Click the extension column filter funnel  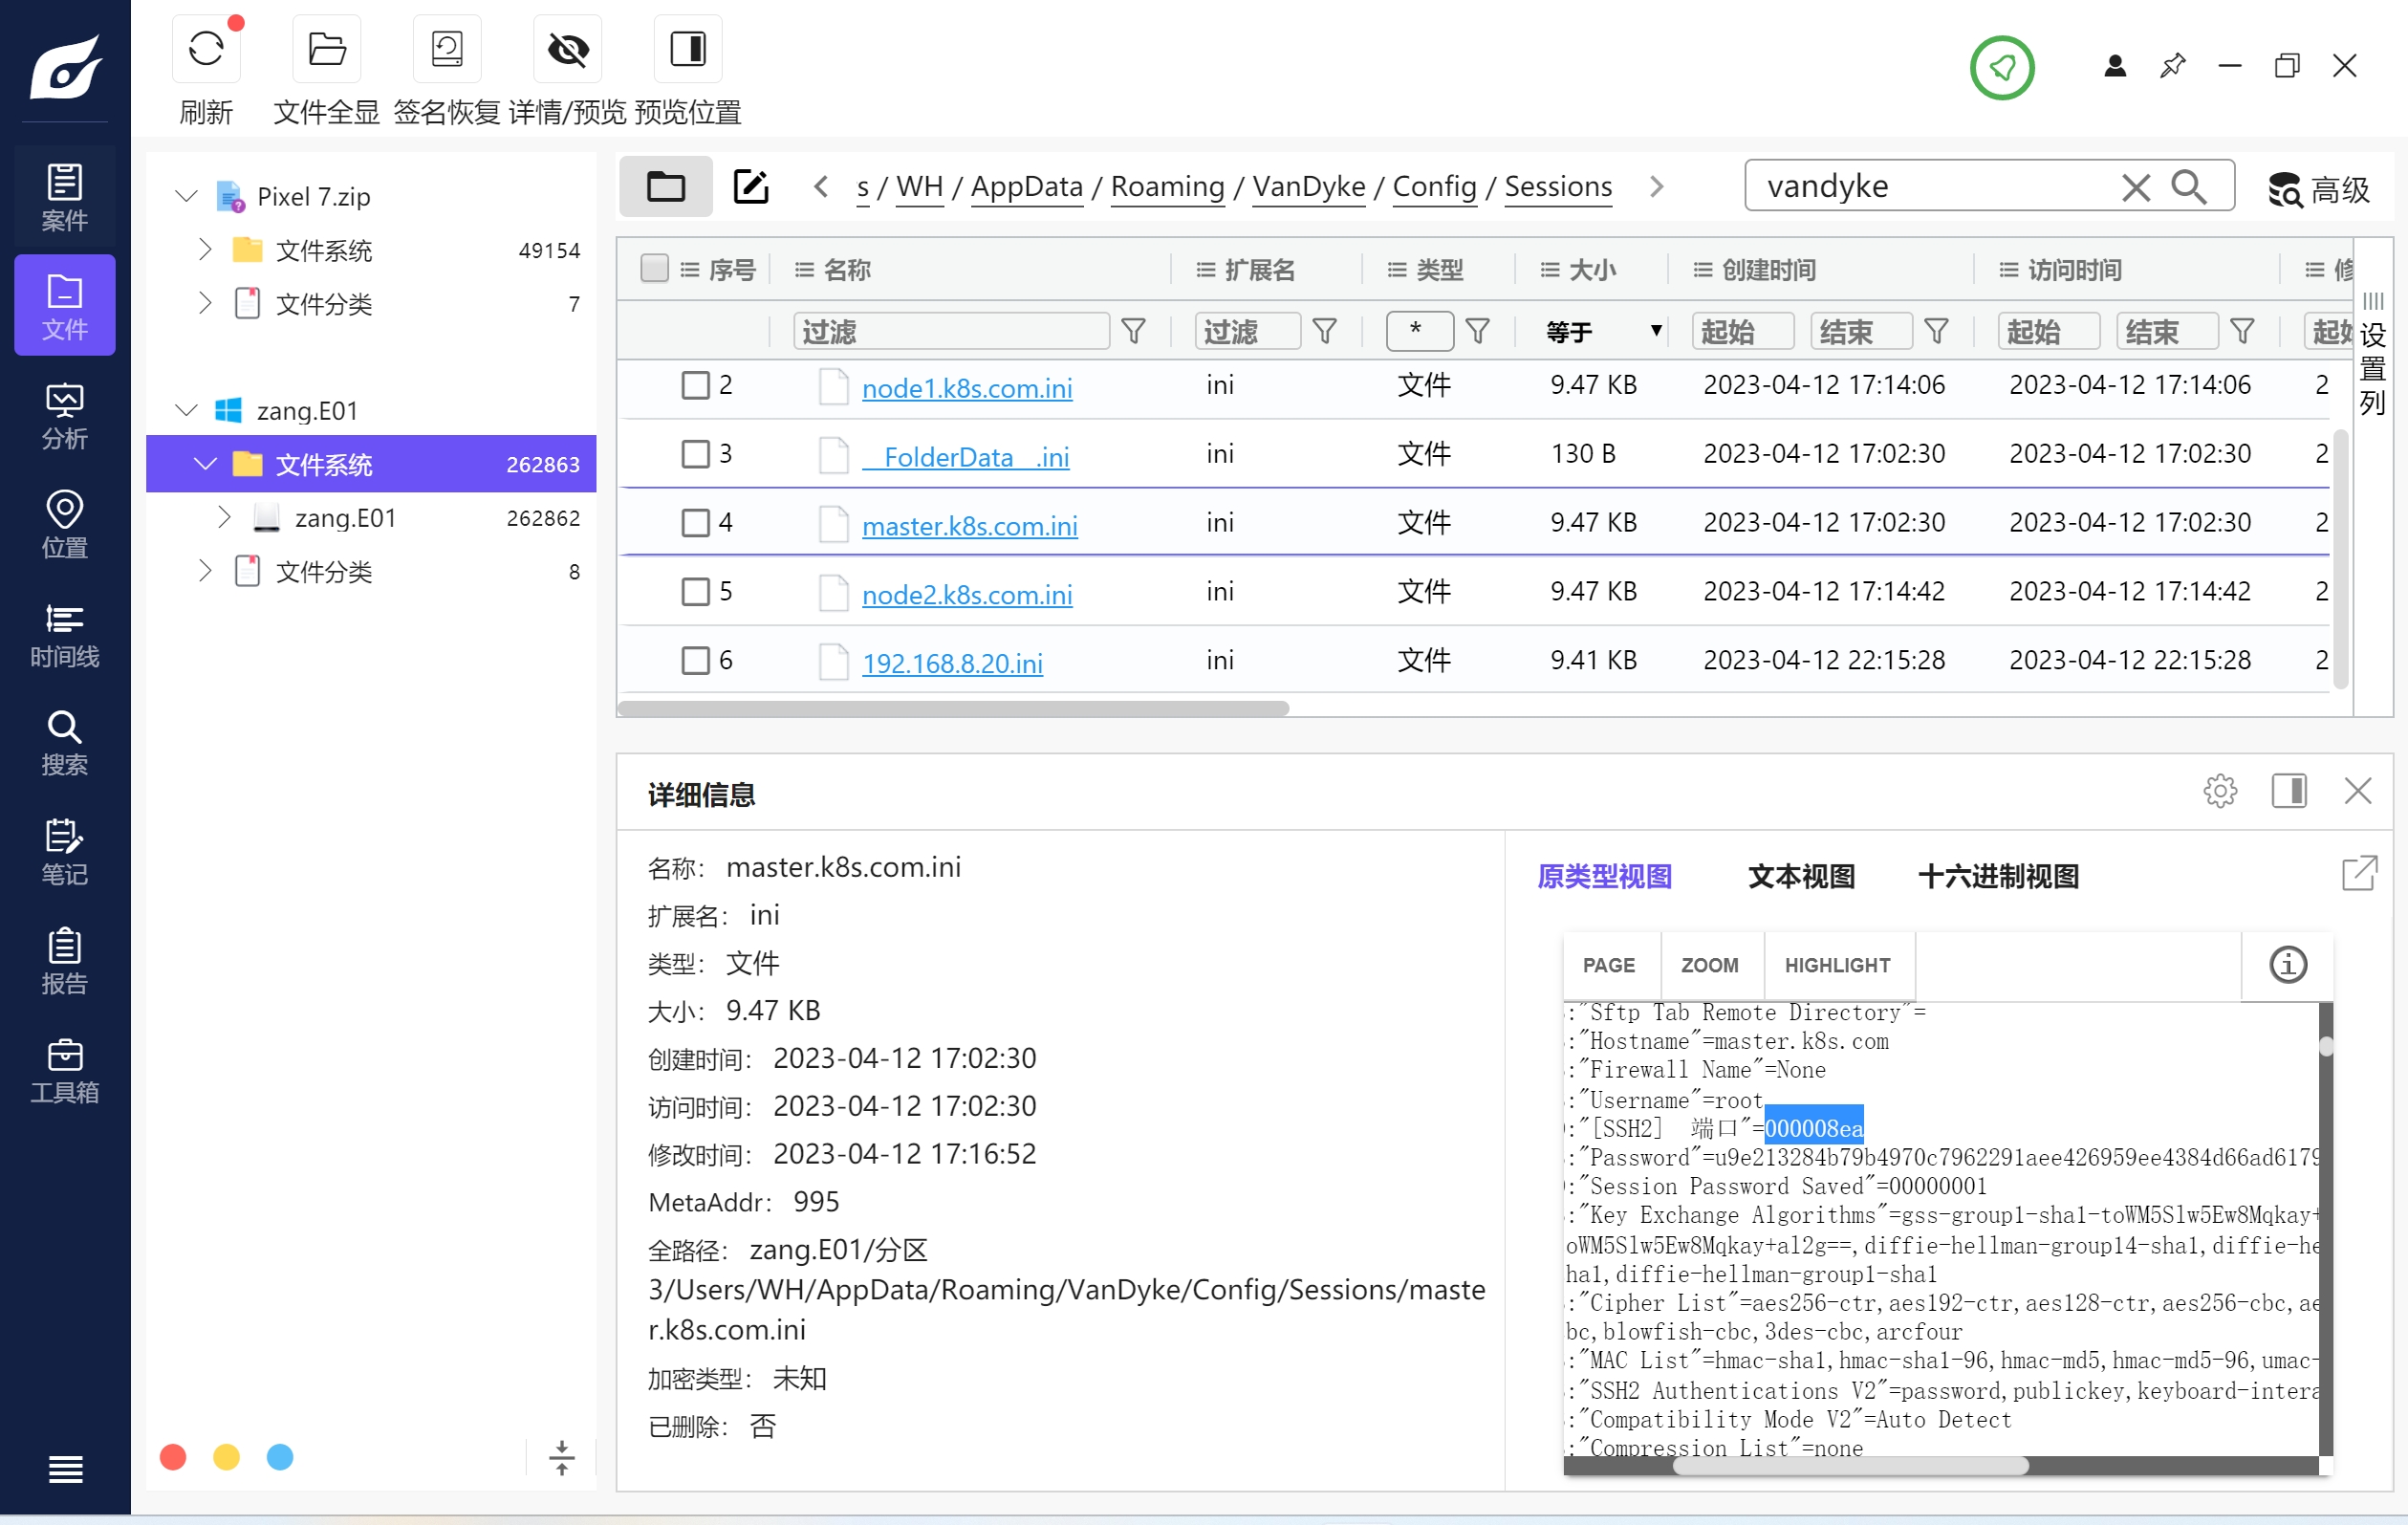point(1324,330)
